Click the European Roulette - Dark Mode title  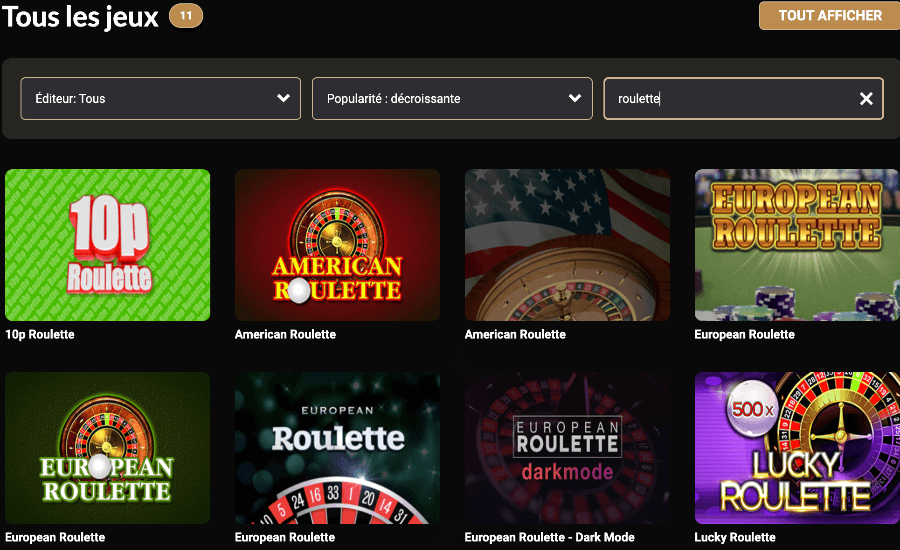[x=549, y=537]
